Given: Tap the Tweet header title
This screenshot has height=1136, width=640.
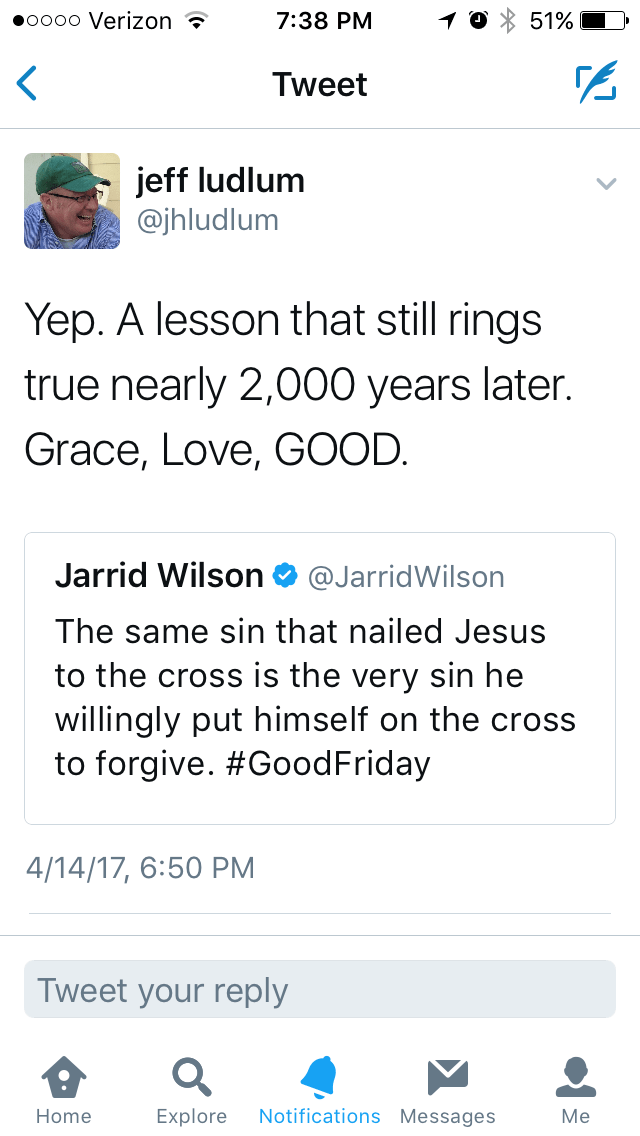Looking at the screenshot, I should click(320, 84).
